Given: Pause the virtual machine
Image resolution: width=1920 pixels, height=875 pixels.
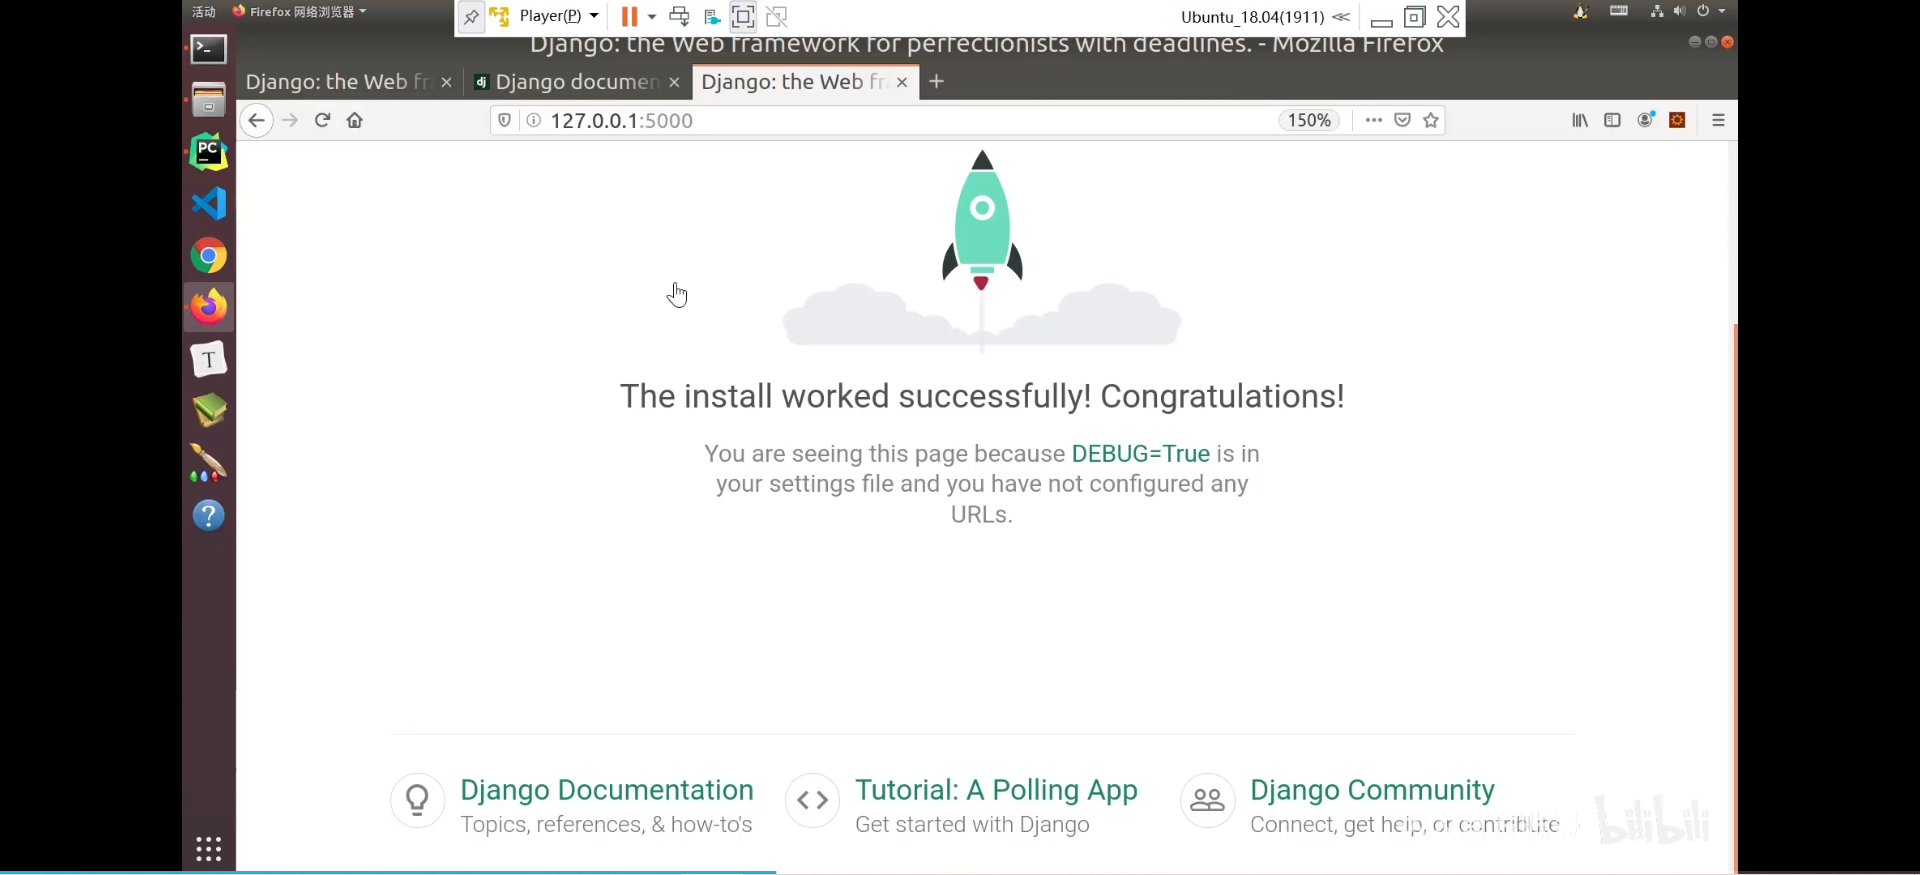Looking at the screenshot, I should 629,16.
